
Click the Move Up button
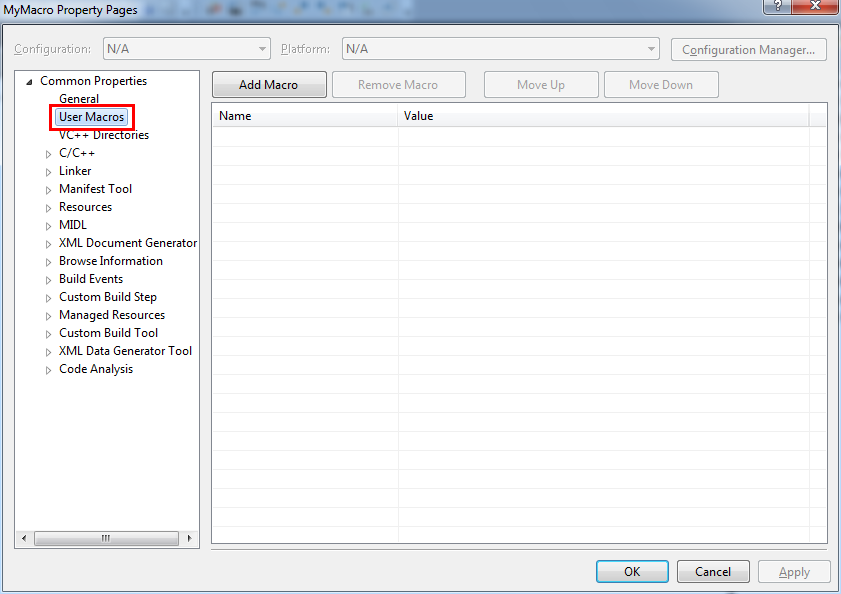point(541,85)
